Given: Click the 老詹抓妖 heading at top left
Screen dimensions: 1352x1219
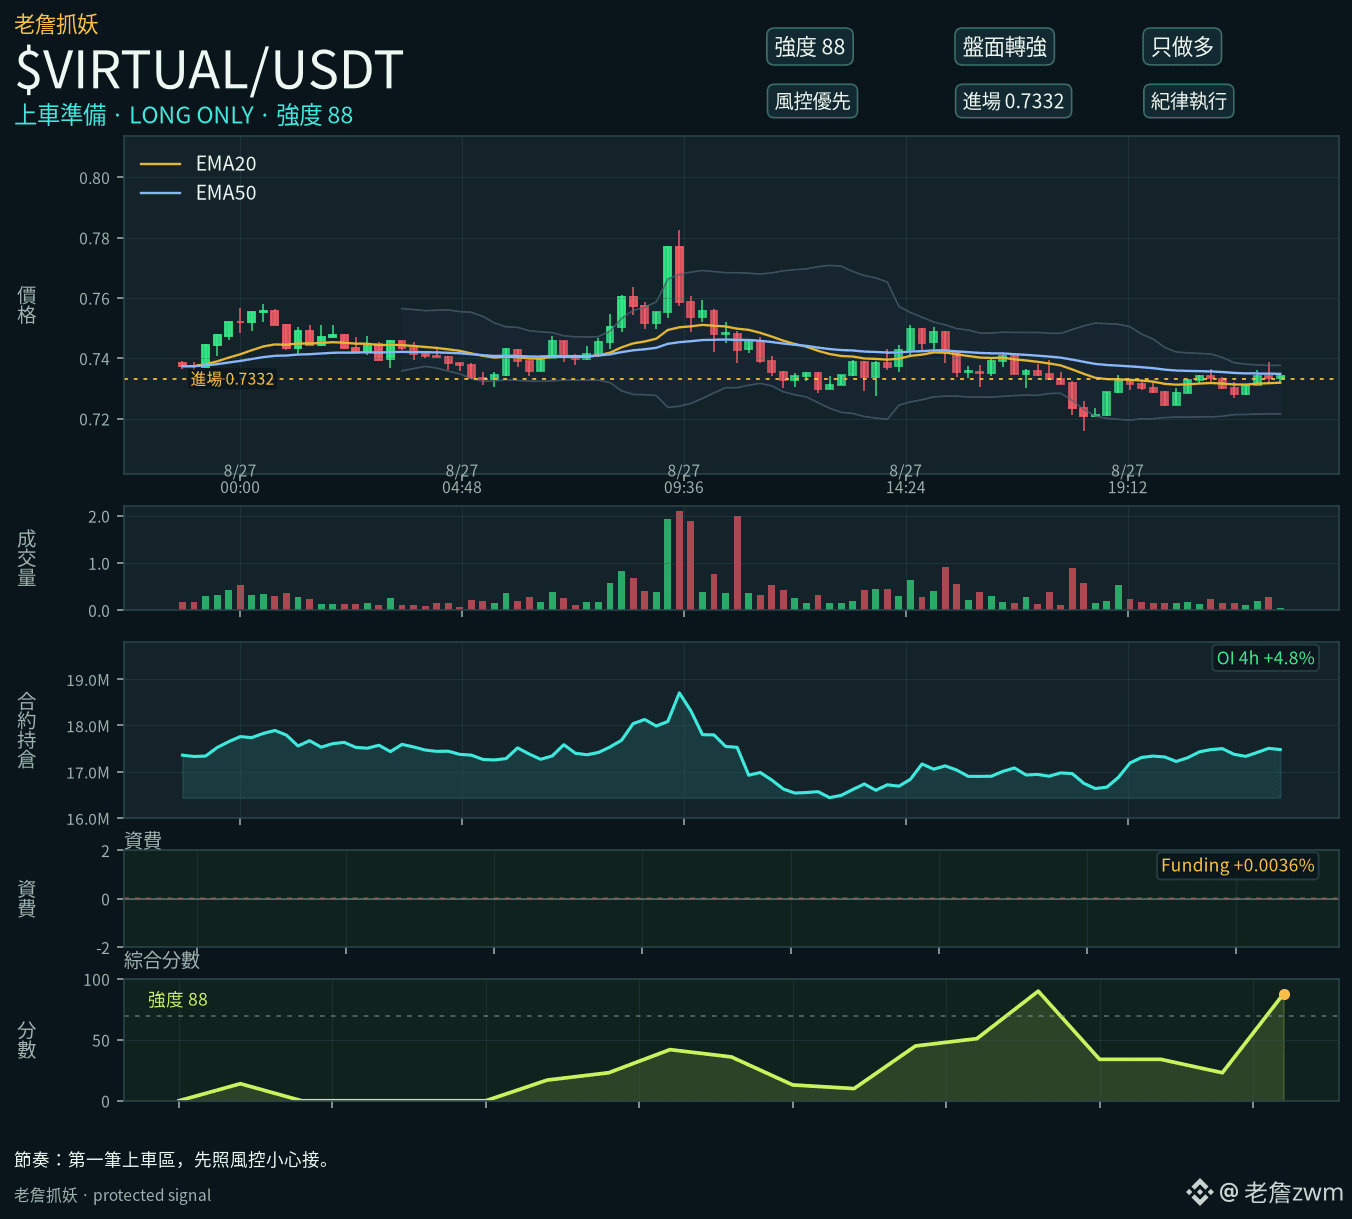Looking at the screenshot, I should pyautogui.click(x=56, y=24).
